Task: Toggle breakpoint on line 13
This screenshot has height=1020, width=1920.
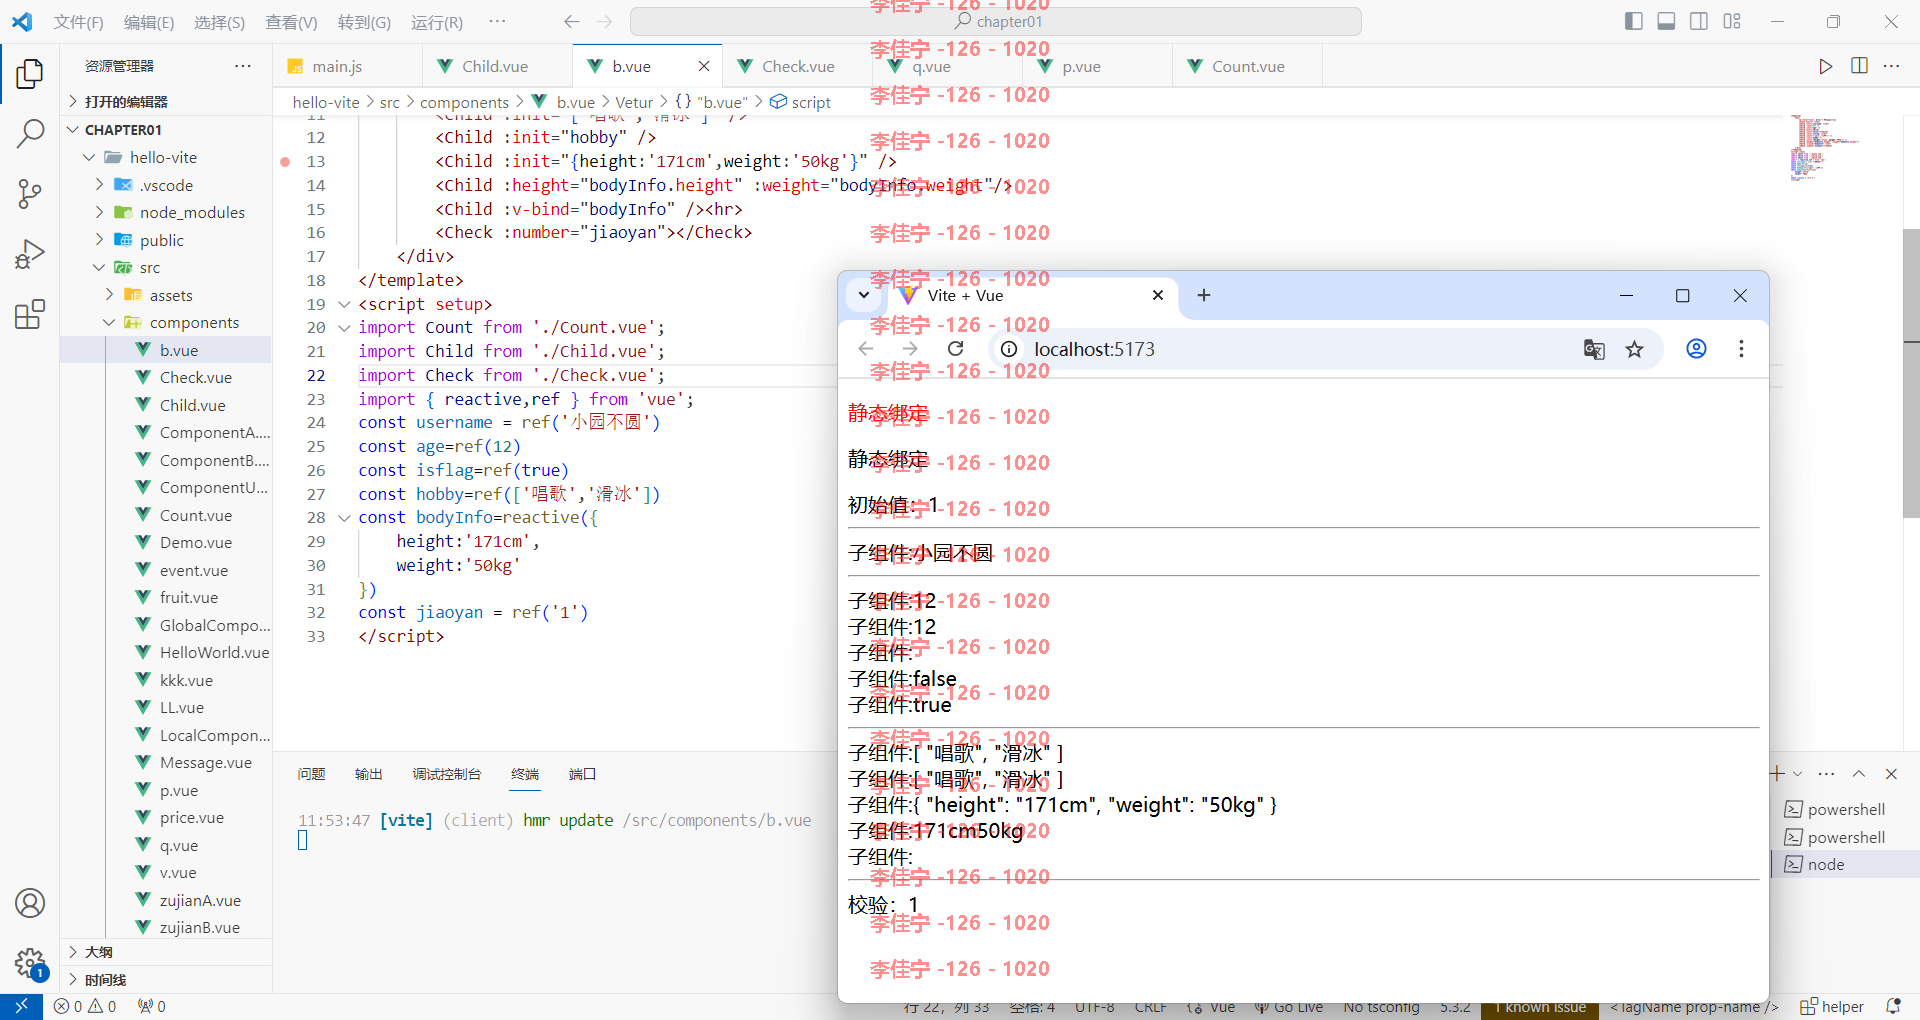Action: pos(285,161)
